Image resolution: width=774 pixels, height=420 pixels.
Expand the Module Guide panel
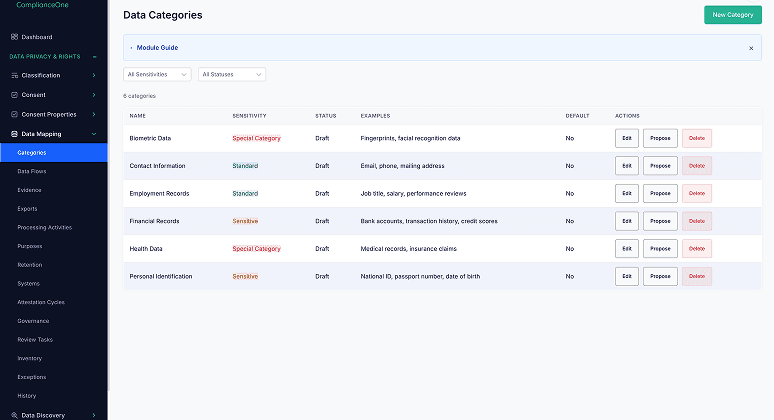coord(157,48)
